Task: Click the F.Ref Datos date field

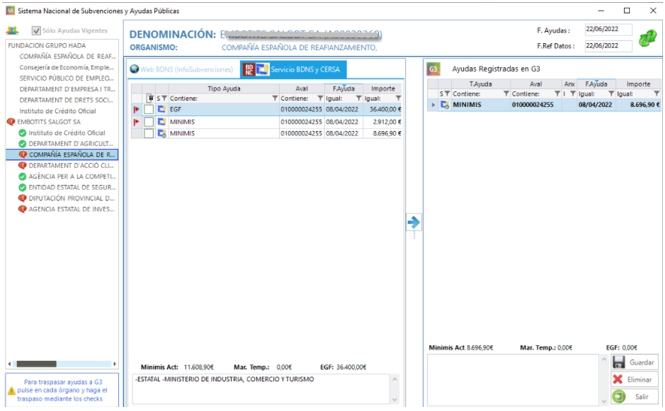Action: tap(608, 45)
